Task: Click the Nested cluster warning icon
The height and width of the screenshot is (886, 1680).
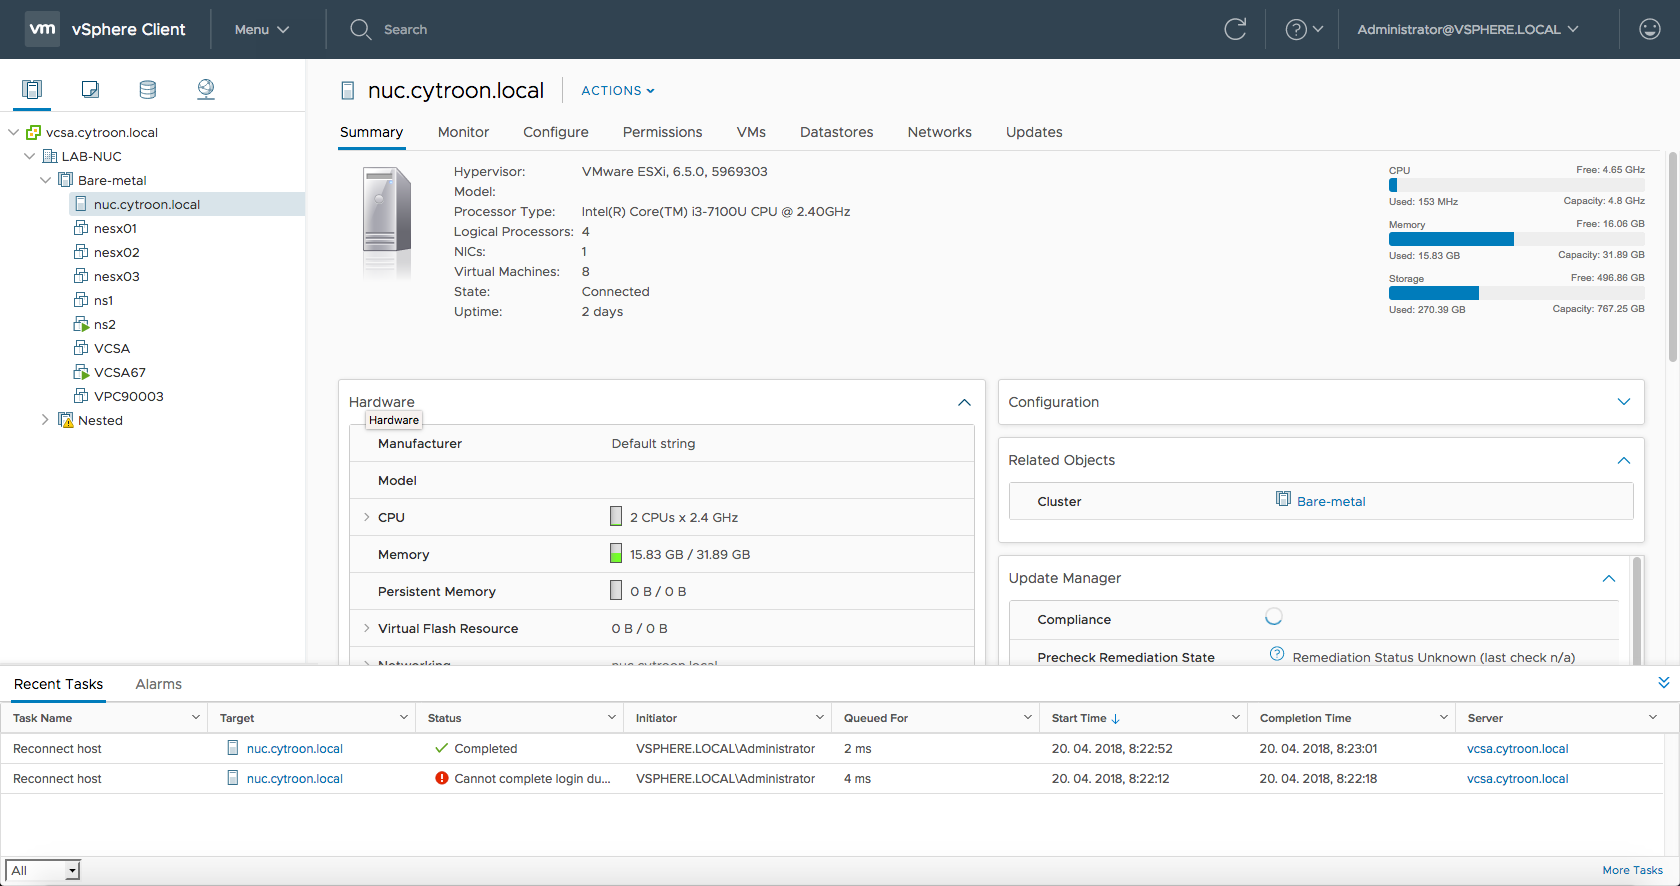Action: pyautogui.click(x=66, y=420)
